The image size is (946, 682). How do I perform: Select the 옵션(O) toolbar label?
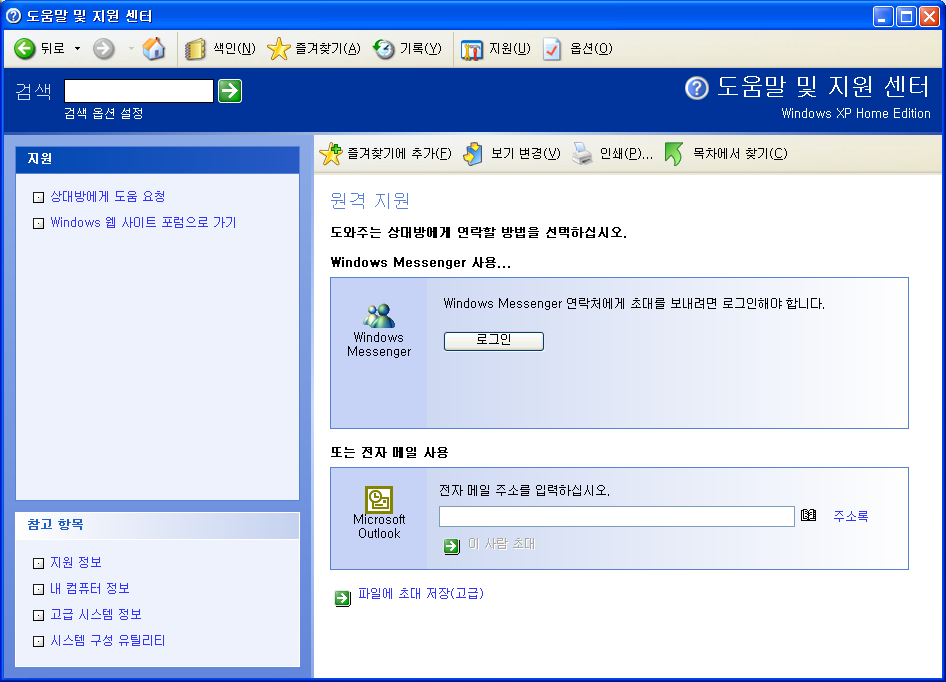tap(591, 48)
